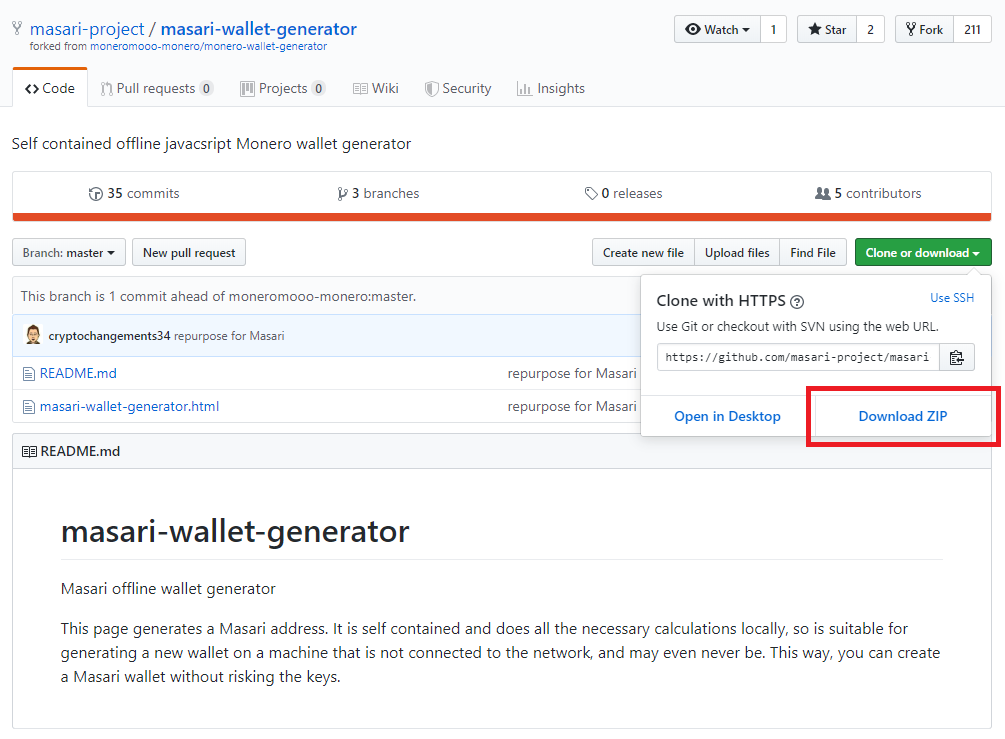Click Create new file button
Image resolution: width=1005 pixels, height=739 pixels.
click(643, 253)
